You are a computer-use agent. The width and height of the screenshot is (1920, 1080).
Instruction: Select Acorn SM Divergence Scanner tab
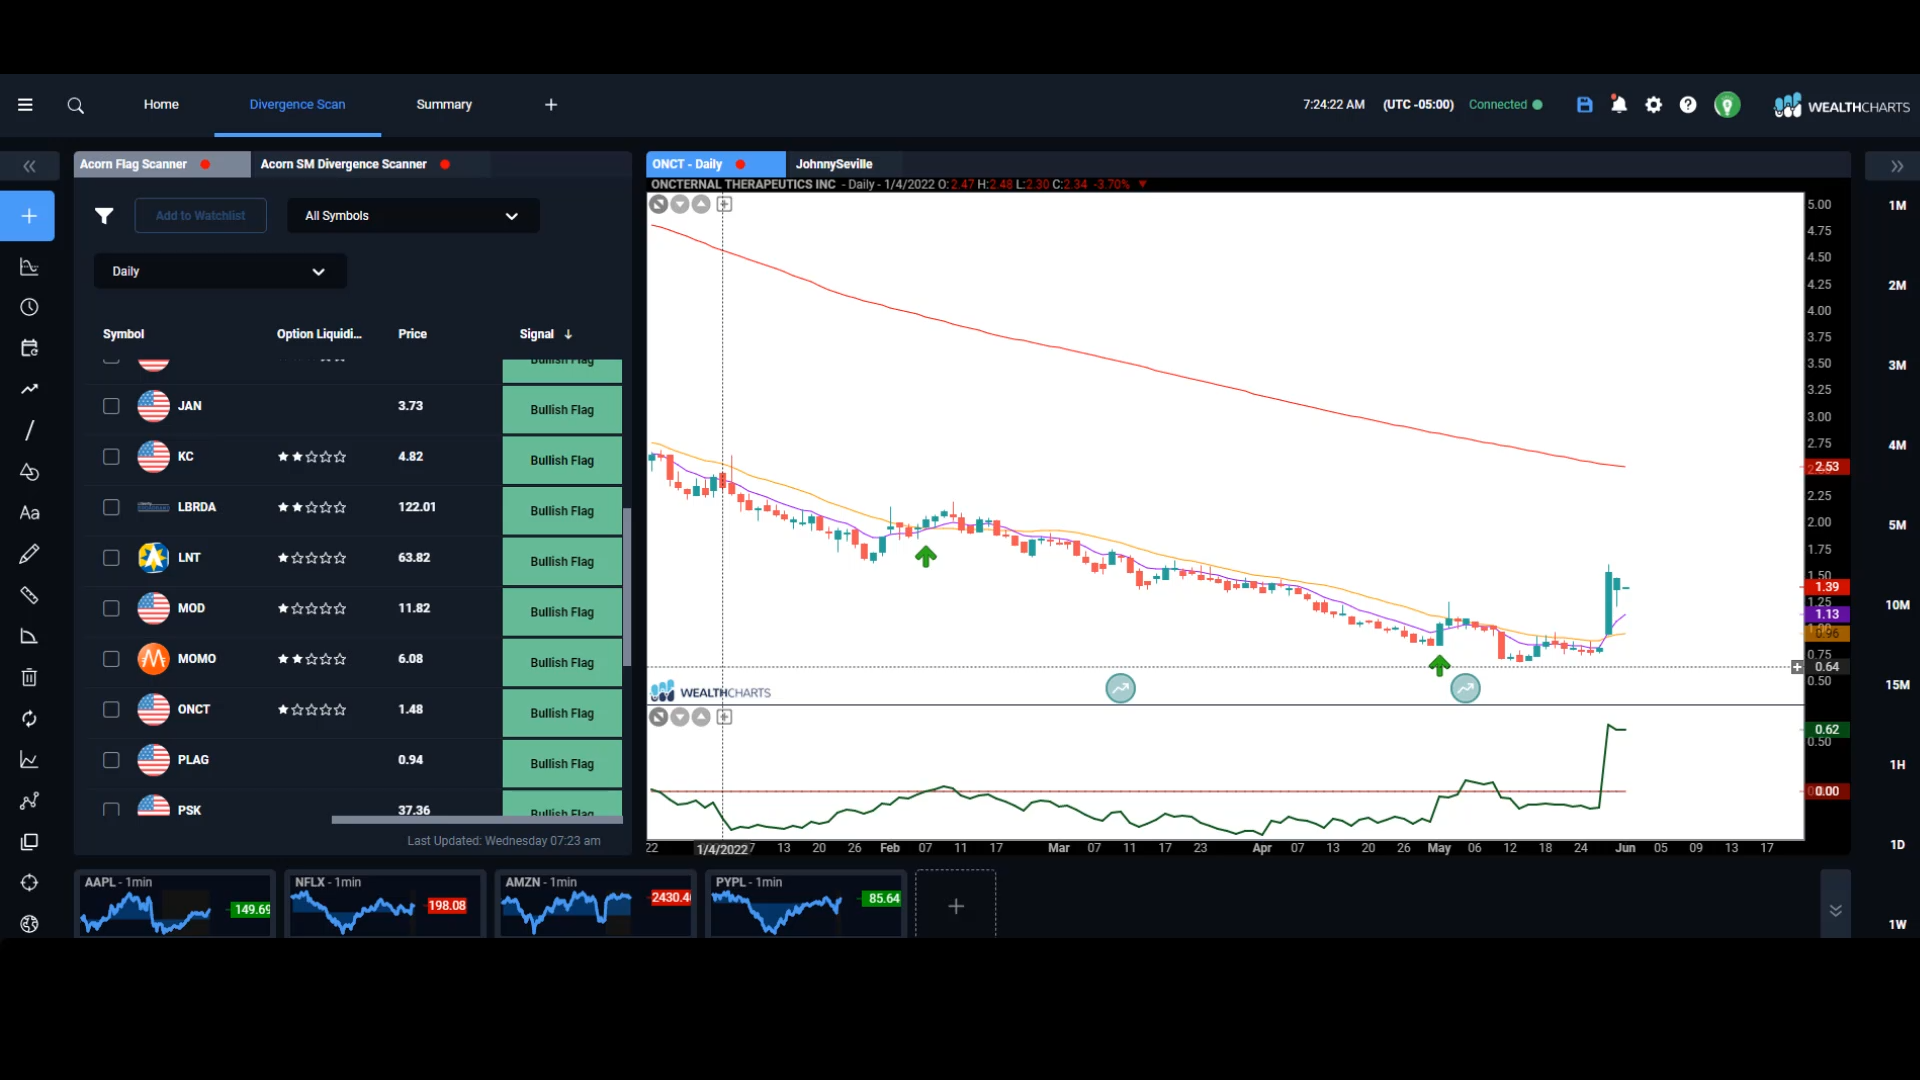369,164
